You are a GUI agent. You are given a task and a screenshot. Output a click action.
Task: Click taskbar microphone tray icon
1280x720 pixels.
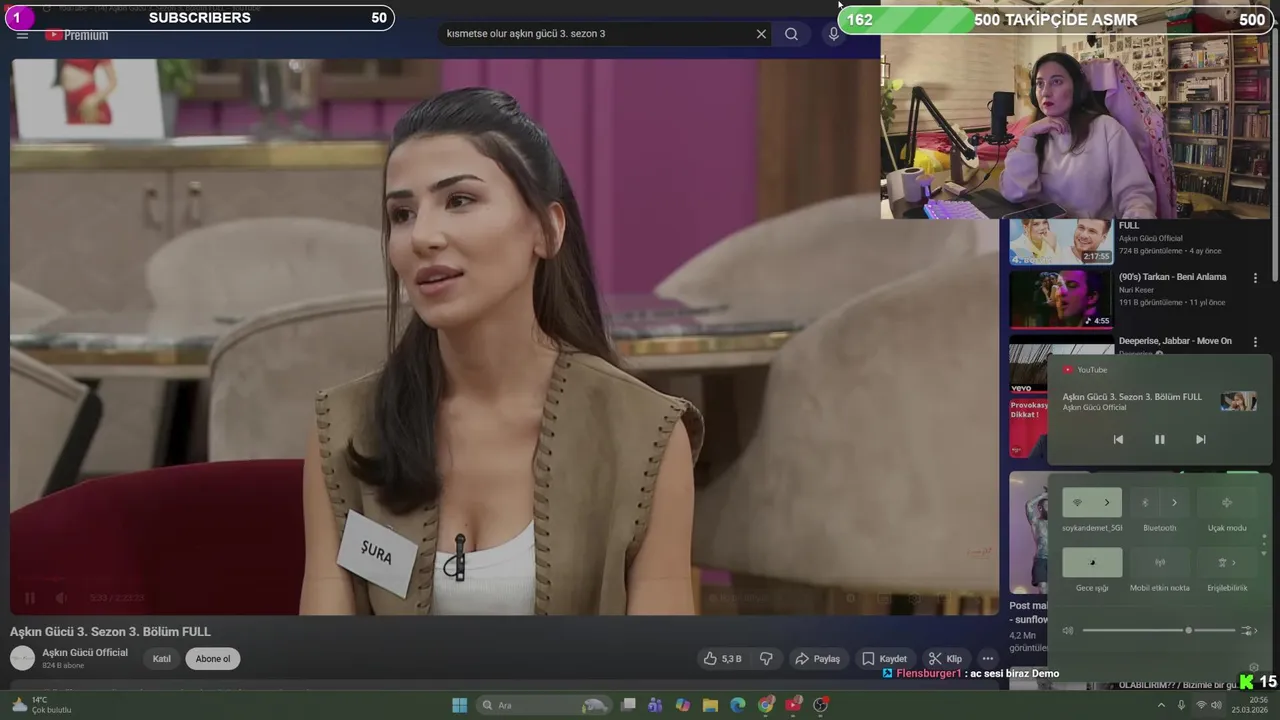pos(1181,705)
